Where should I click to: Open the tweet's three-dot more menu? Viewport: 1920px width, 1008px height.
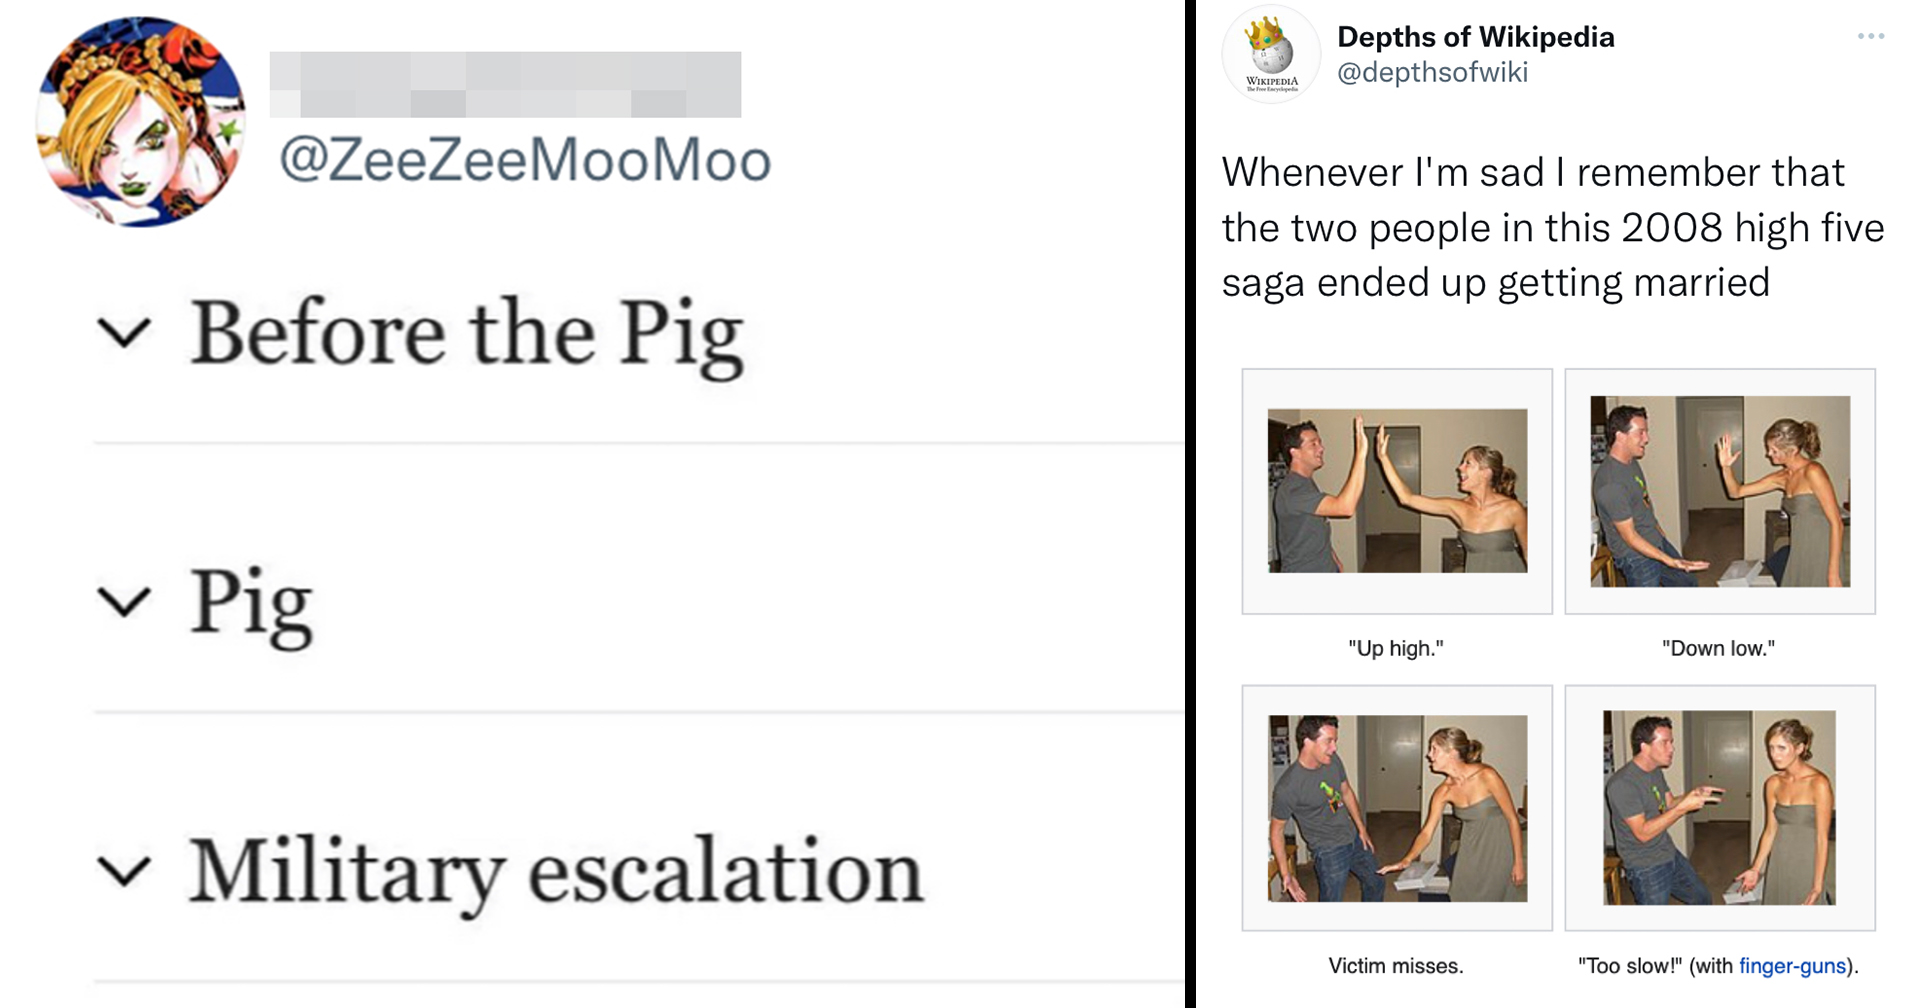pyautogui.click(x=1870, y=36)
